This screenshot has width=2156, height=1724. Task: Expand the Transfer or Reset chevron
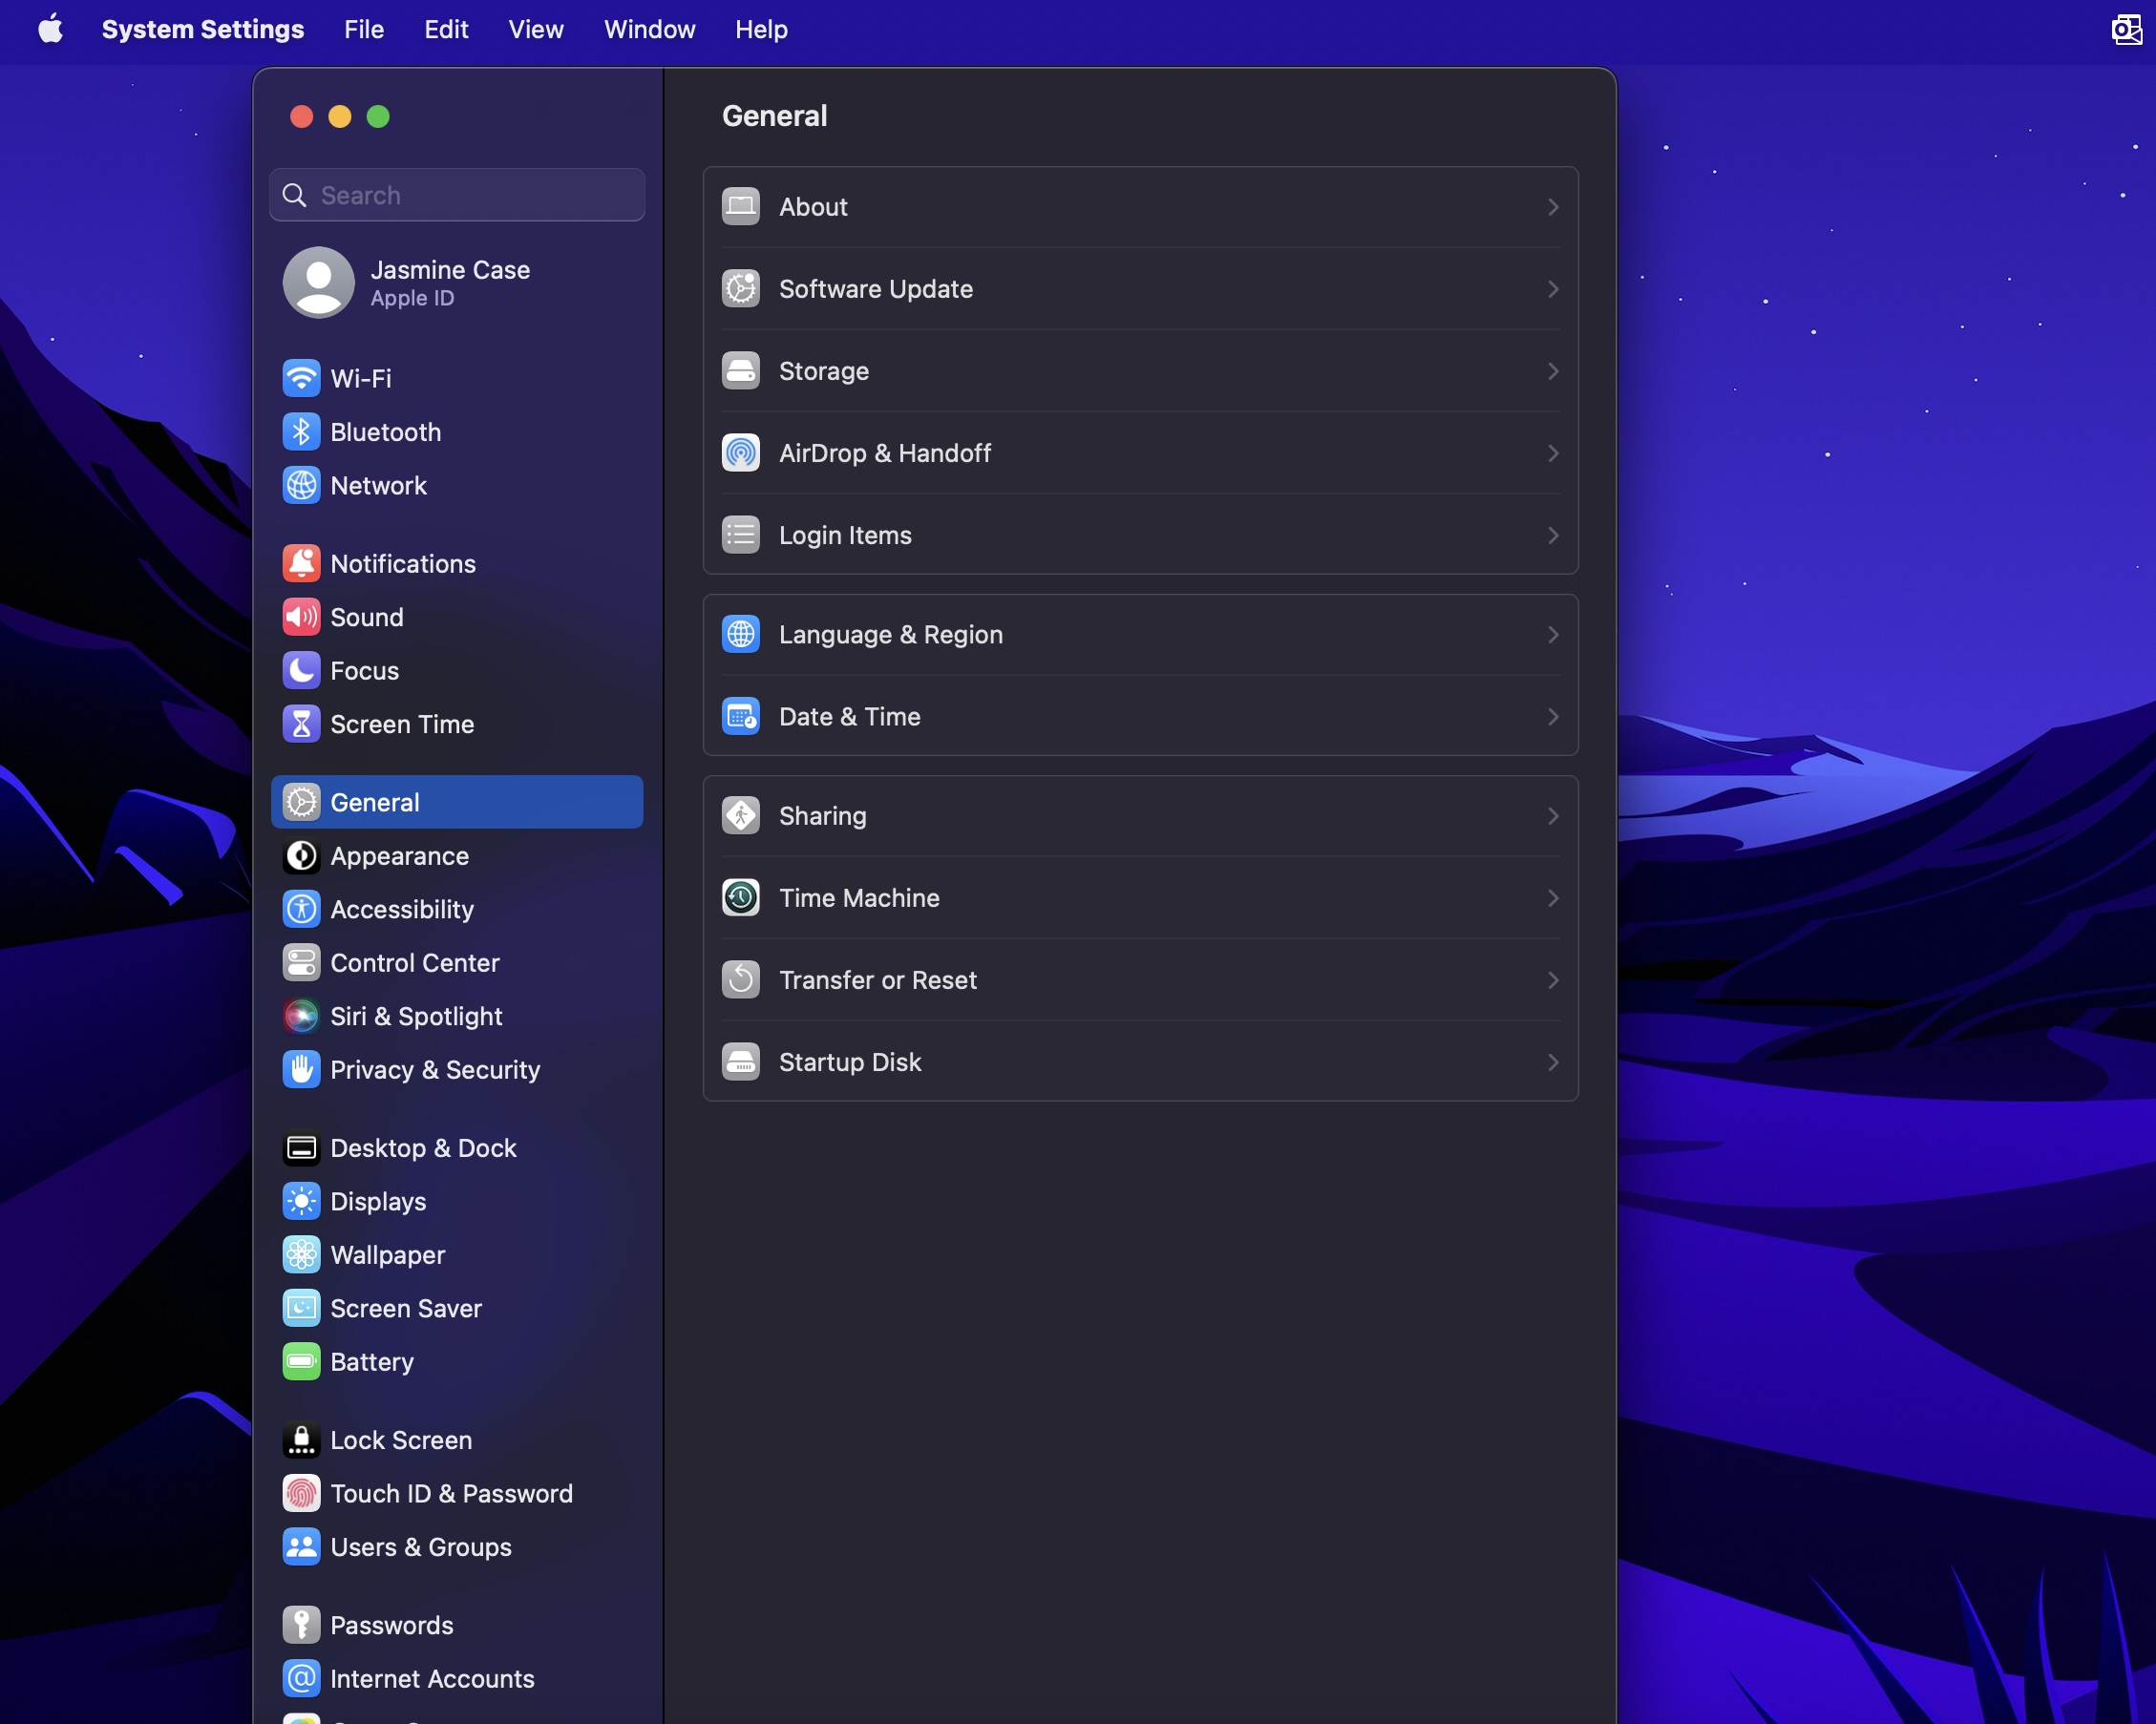1553,980
